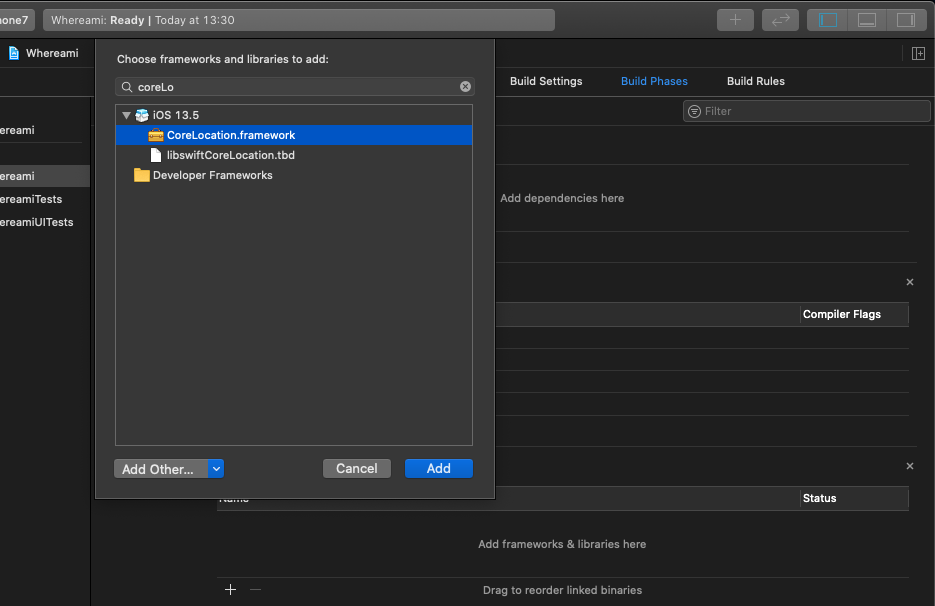
Task: Select the iPhone7 scheme destination
Action: coord(15,20)
